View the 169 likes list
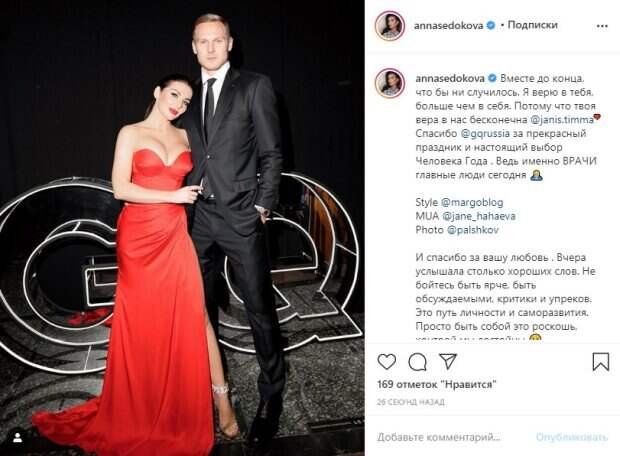The height and width of the screenshot is (456, 620). point(437,384)
